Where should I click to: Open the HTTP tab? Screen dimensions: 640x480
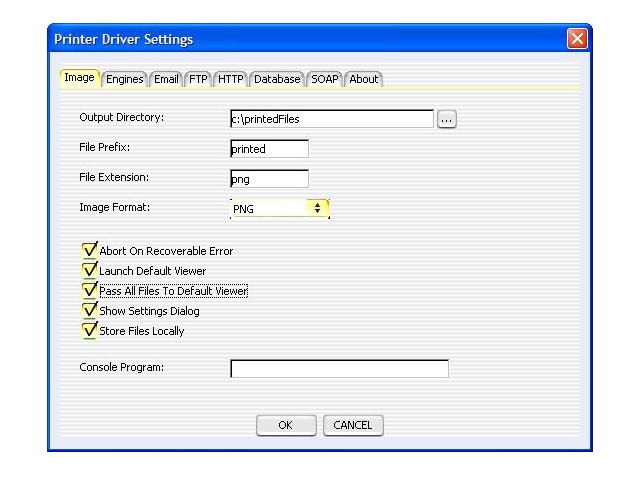pos(231,79)
